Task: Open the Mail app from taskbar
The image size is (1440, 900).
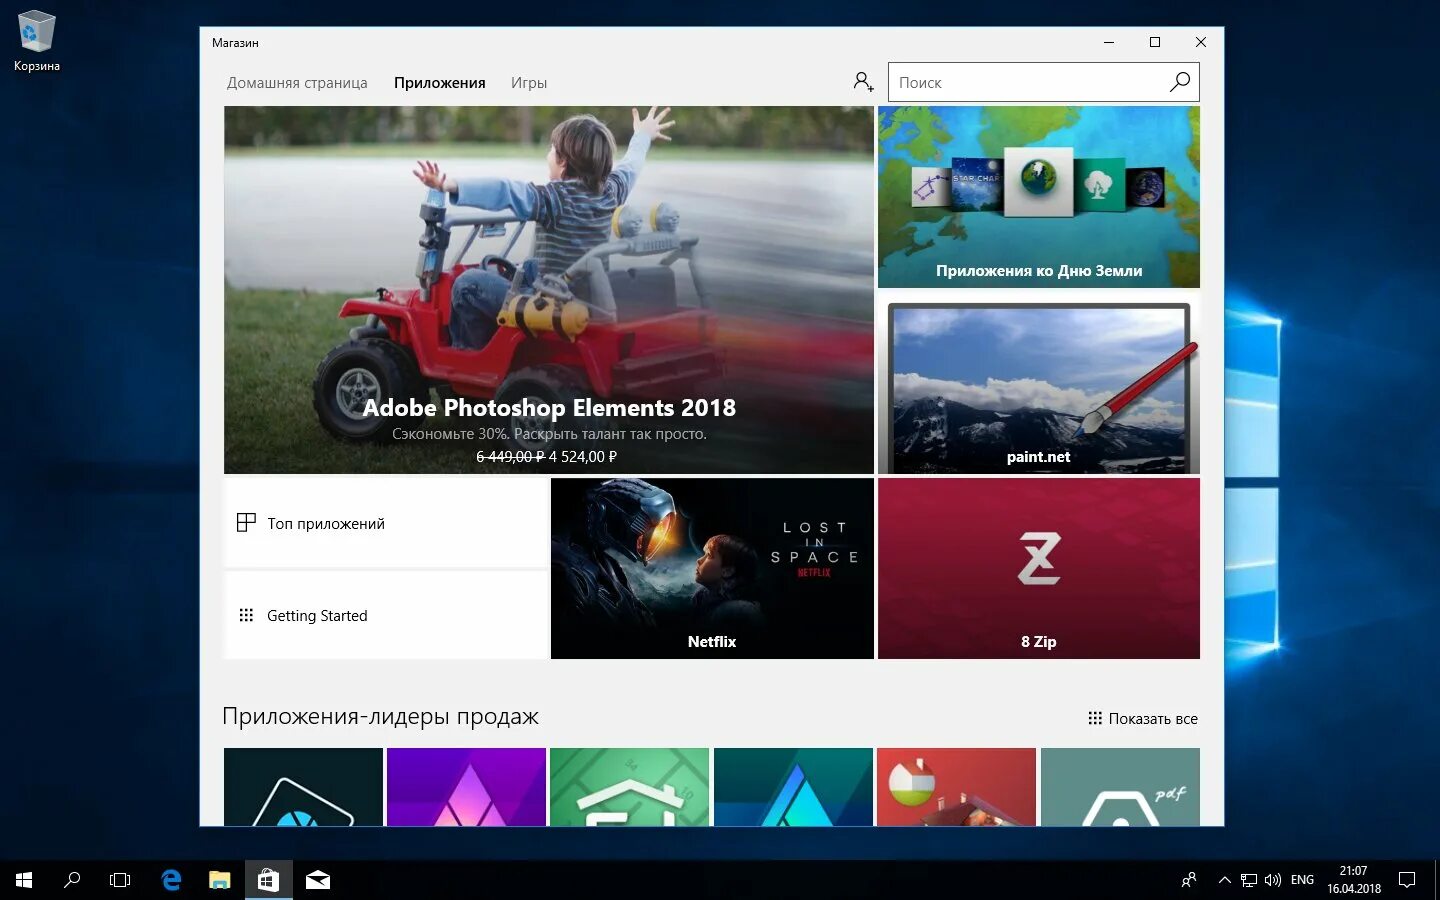Action: tap(318, 880)
